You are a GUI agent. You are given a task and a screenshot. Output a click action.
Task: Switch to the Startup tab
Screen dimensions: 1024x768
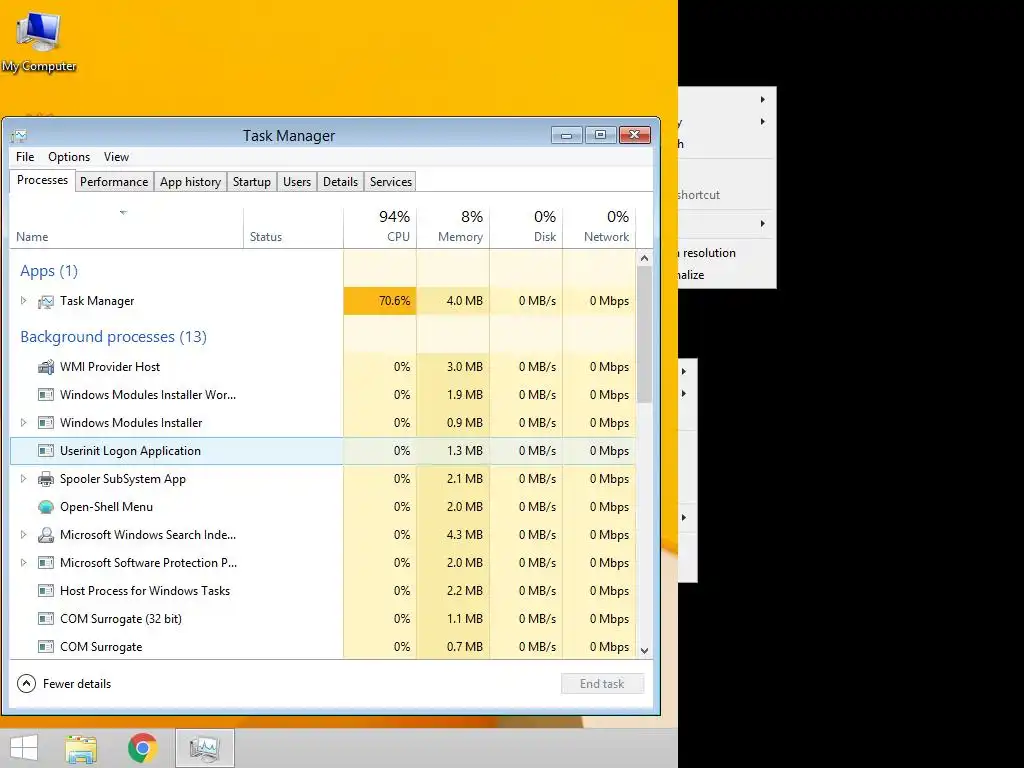251,182
